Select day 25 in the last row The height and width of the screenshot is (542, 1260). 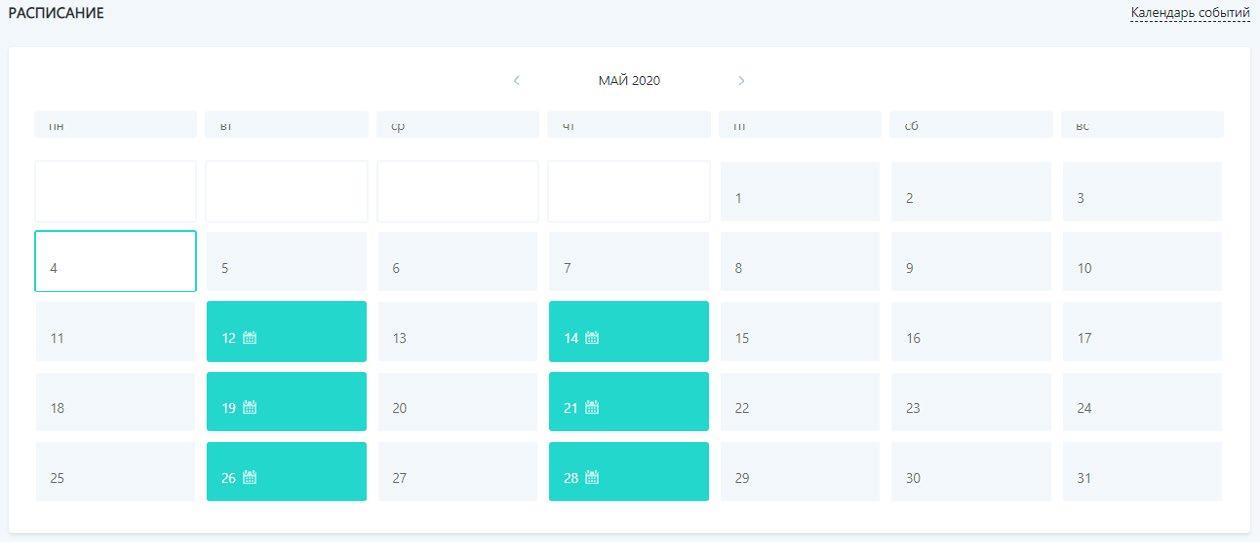pyautogui.click(x=116, y=471)
